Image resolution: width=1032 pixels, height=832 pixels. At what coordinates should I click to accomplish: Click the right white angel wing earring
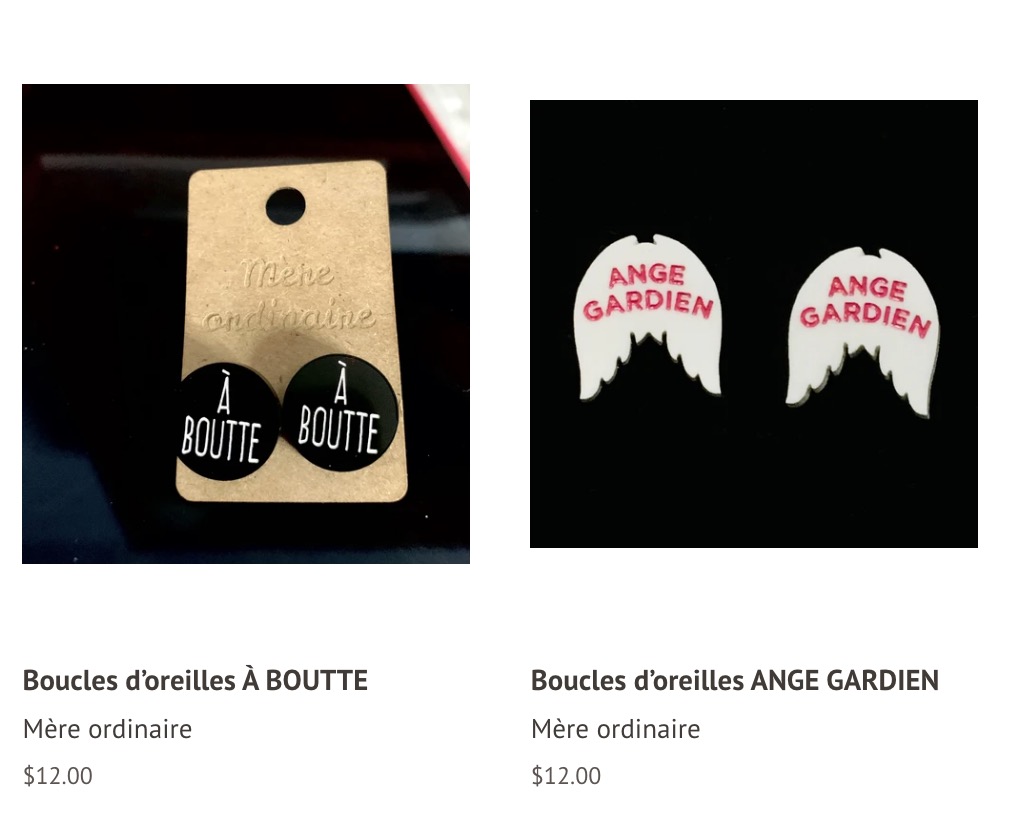(x=864, y=332)
